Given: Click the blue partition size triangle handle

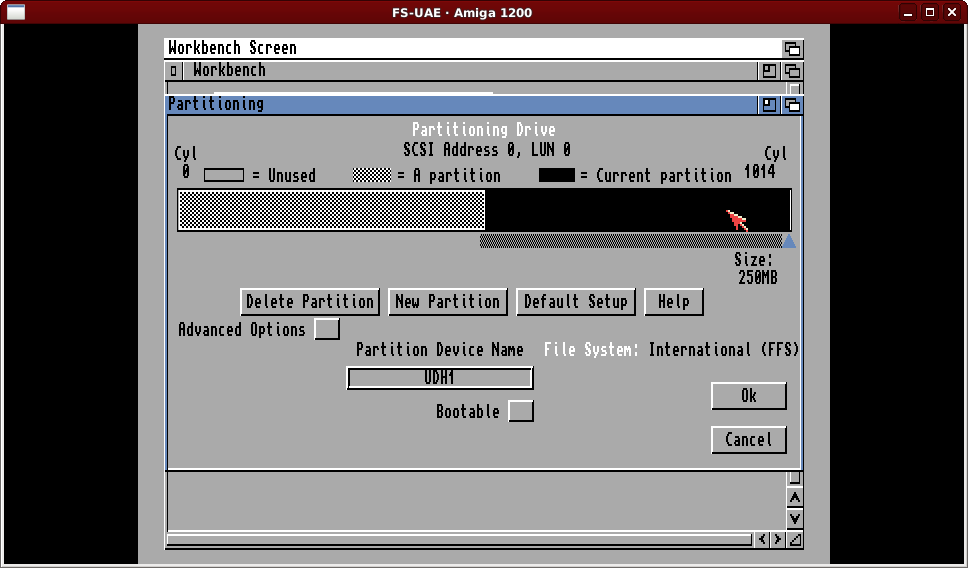Looking at the screenshot, I should 788,241.
